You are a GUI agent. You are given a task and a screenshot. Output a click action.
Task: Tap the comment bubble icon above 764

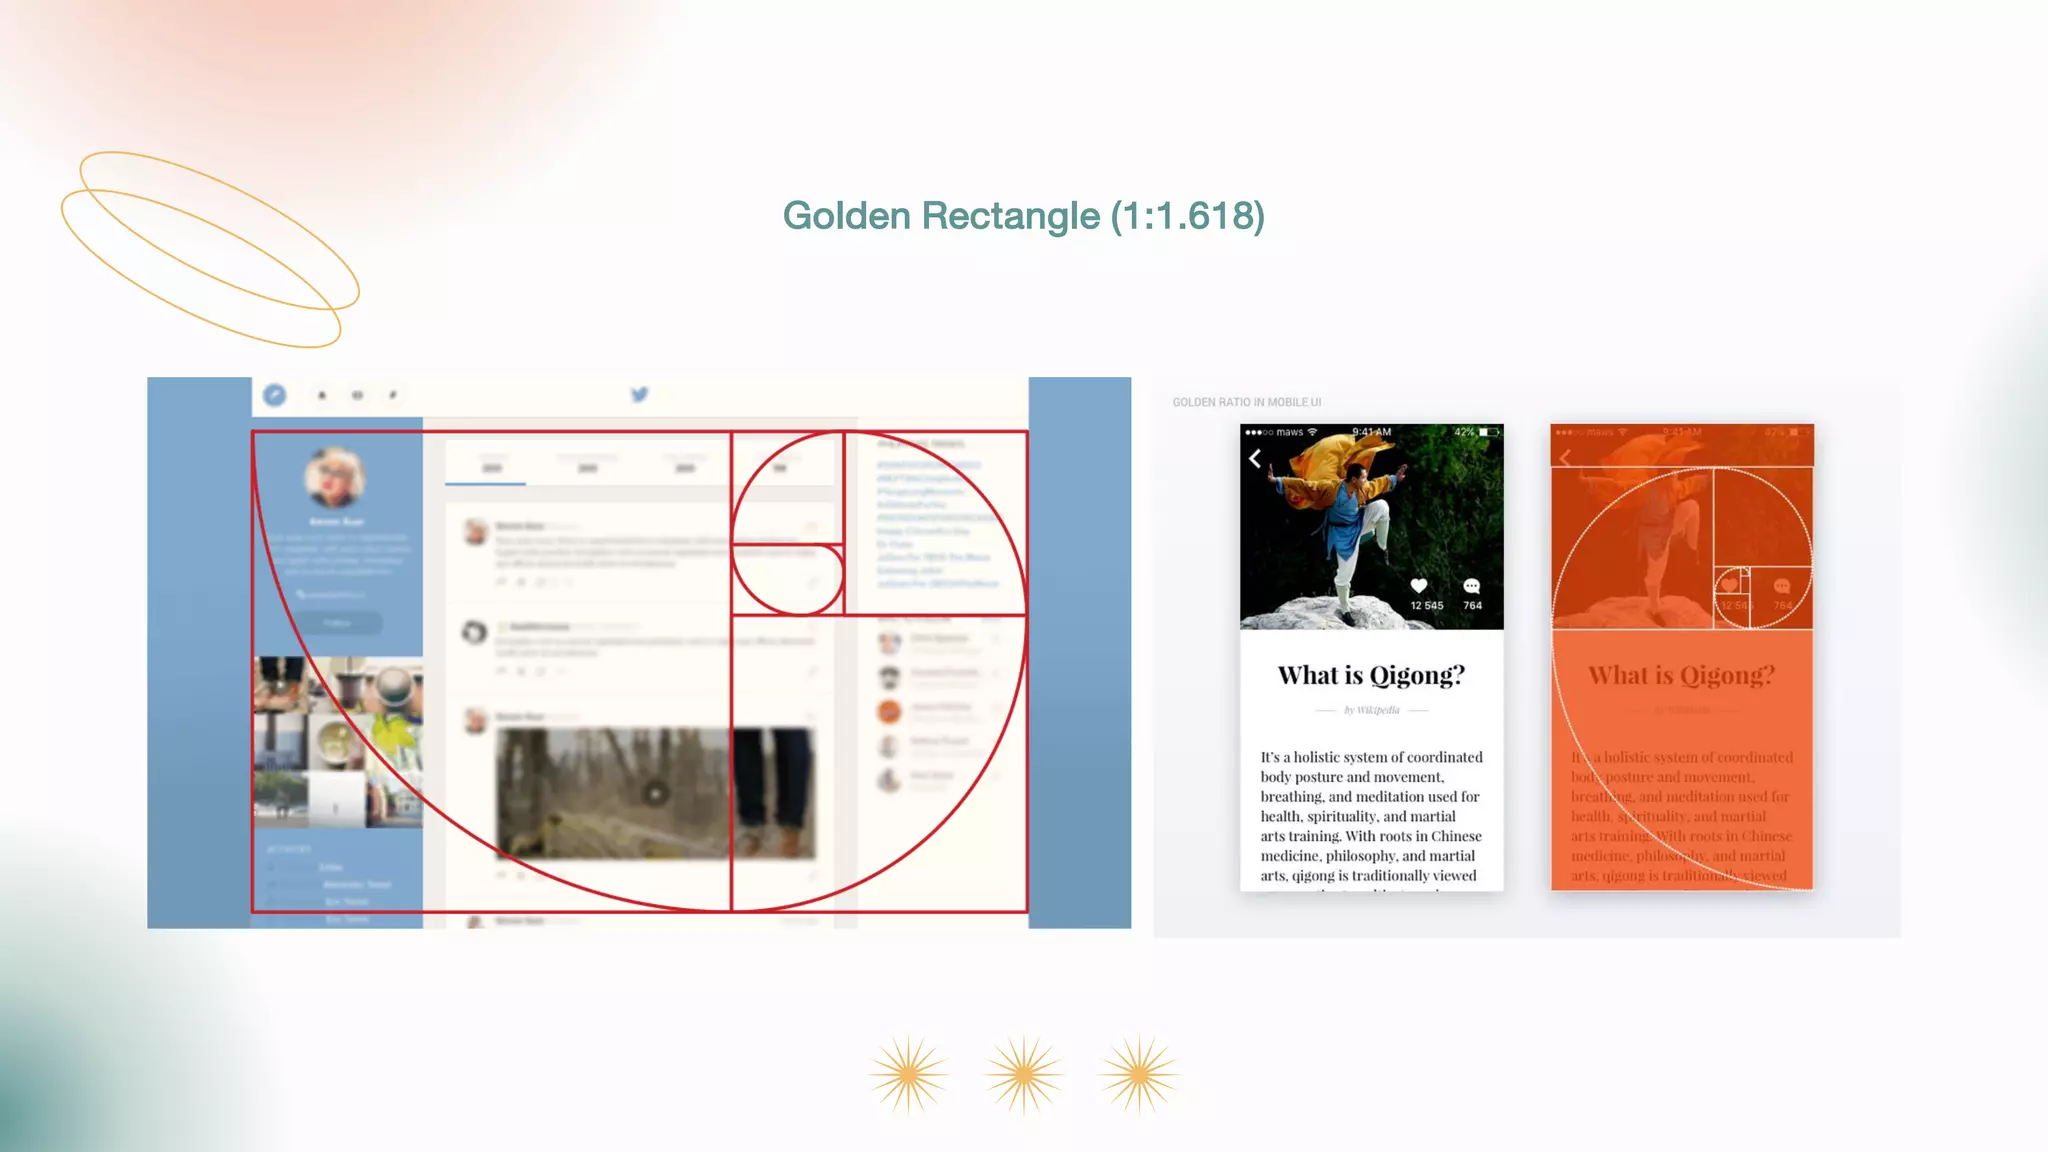(x=1472, y=586)
